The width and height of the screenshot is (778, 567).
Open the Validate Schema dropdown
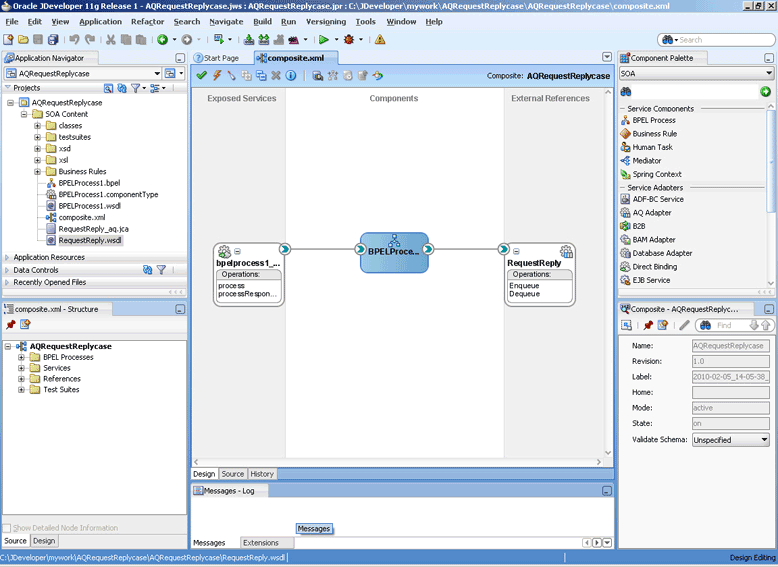pyautogui.click(x=764, y=440)
